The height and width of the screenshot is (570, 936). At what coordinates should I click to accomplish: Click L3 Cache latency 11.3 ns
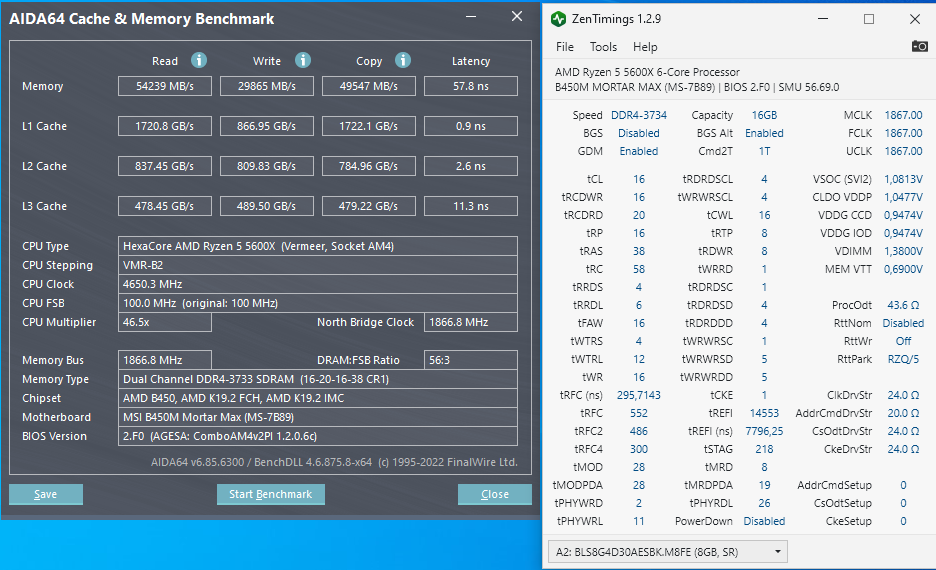[471, 206]
